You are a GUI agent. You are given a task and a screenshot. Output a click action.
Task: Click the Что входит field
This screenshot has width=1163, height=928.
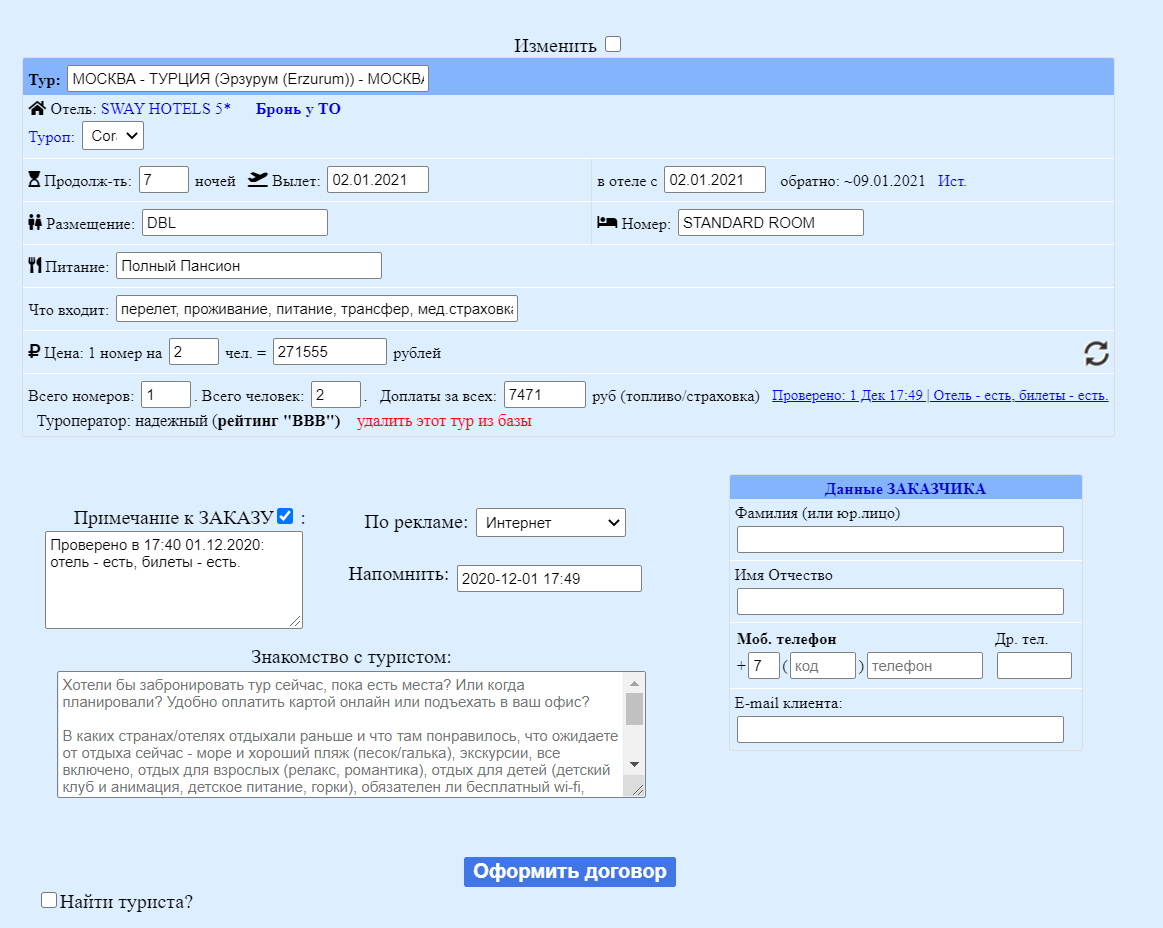[x=317, y=309]
